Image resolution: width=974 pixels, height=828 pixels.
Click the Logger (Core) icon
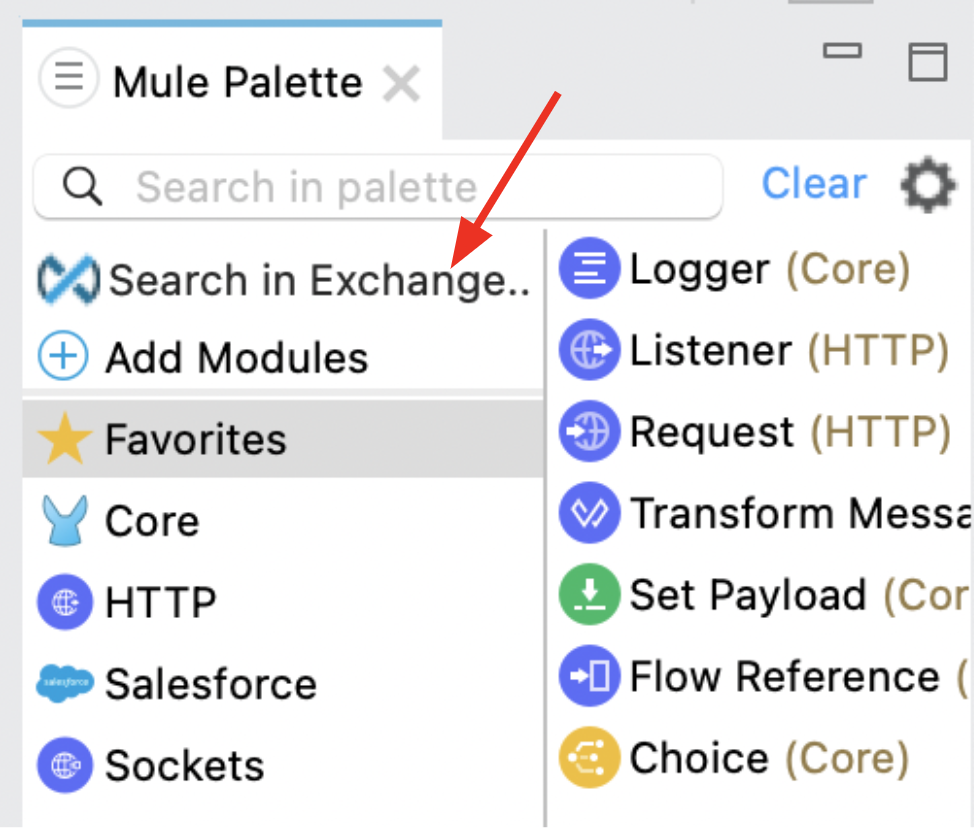590,269
